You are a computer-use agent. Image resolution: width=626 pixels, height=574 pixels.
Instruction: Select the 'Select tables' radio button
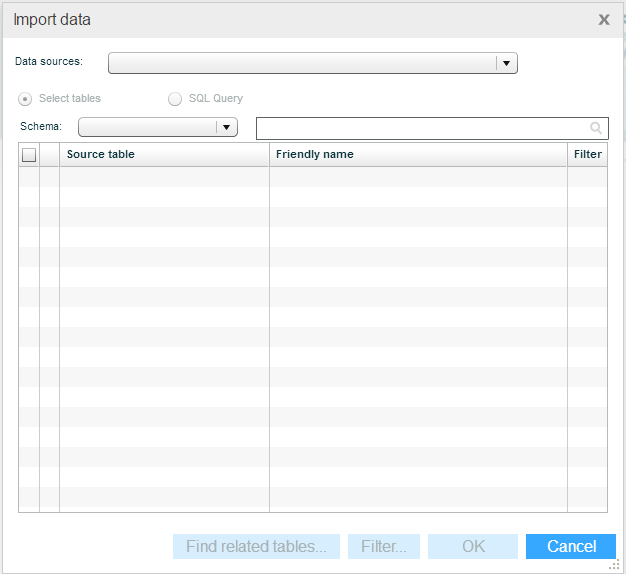click(x=26, y=99)
